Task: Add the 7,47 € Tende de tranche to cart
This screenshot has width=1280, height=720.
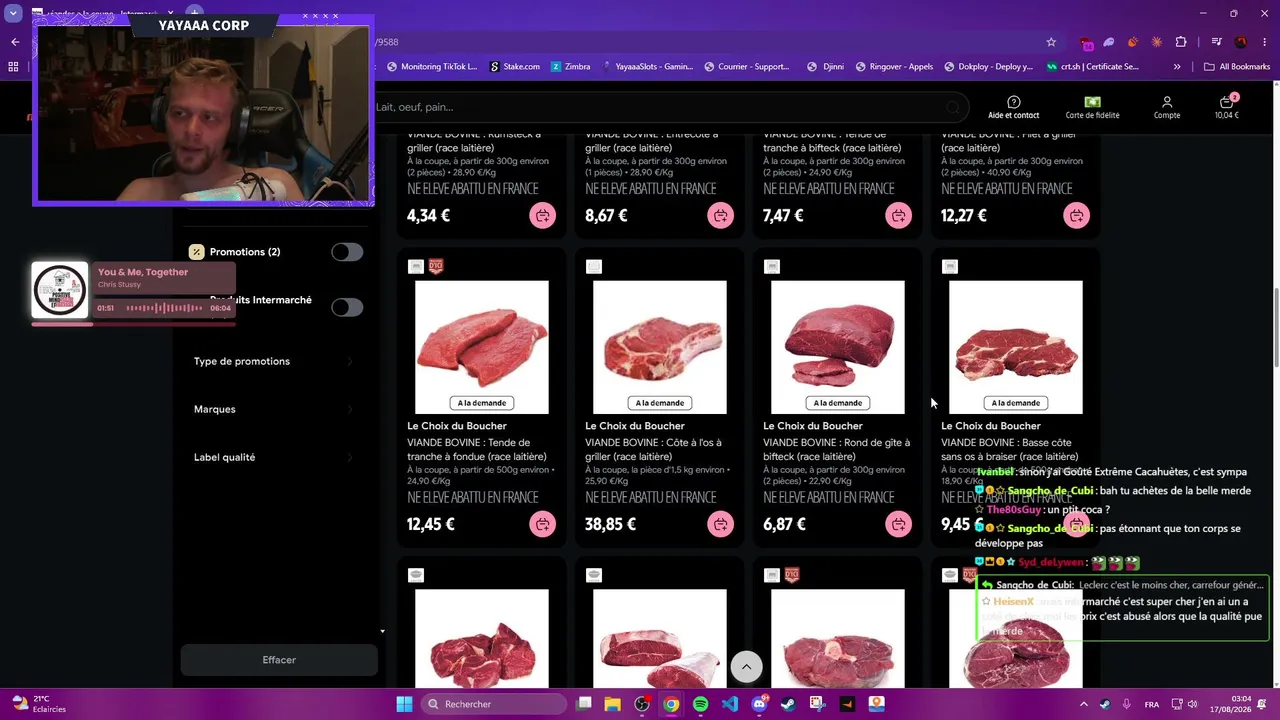Action: click(x=898, y=215)
